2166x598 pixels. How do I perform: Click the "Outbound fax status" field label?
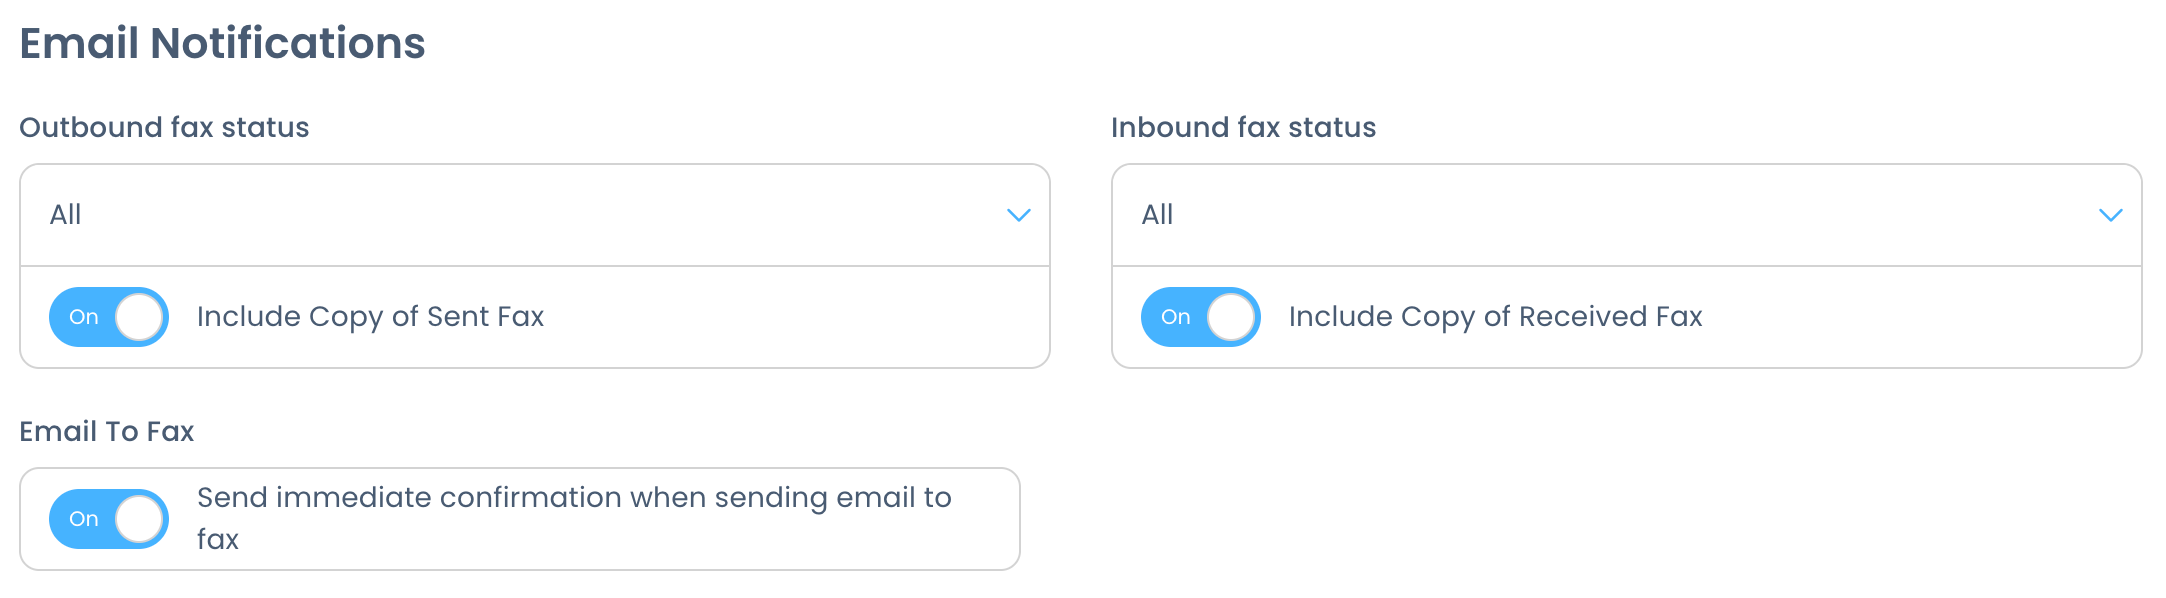[x=164, y=128]
